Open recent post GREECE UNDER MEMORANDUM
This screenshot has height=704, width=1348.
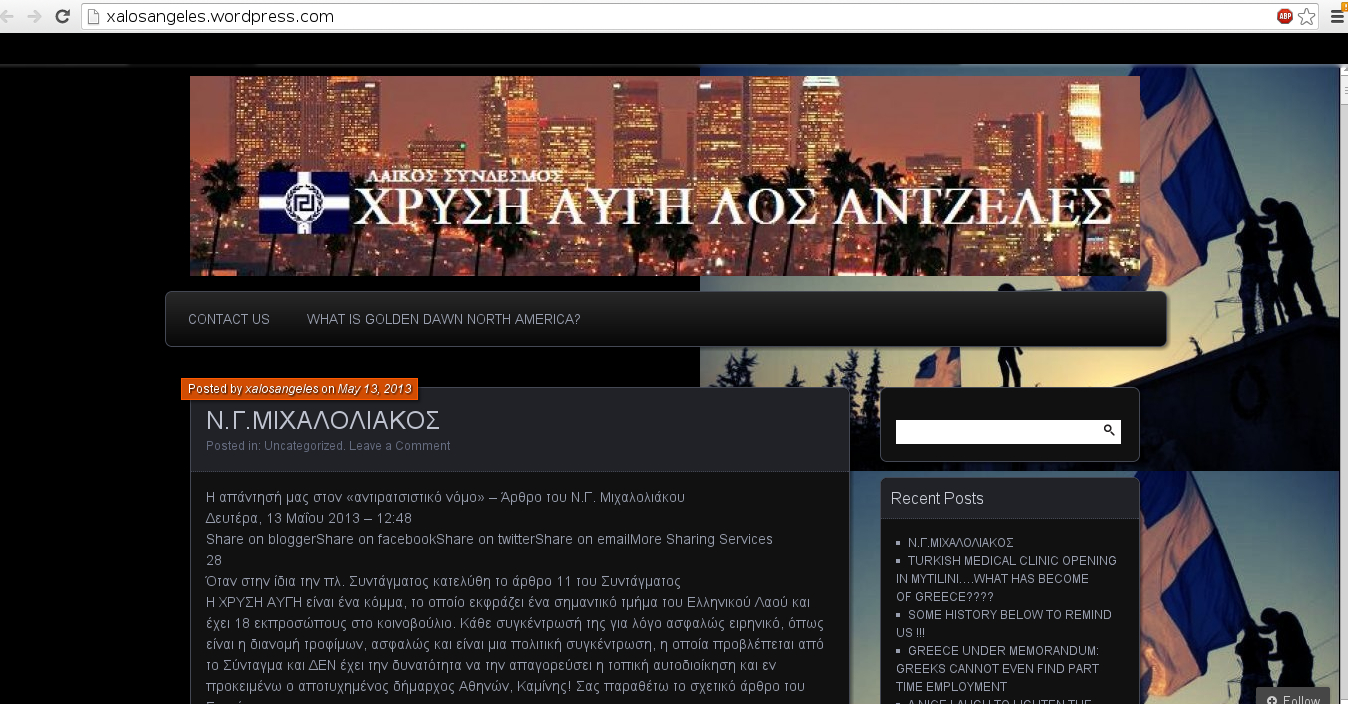point(997,669)
